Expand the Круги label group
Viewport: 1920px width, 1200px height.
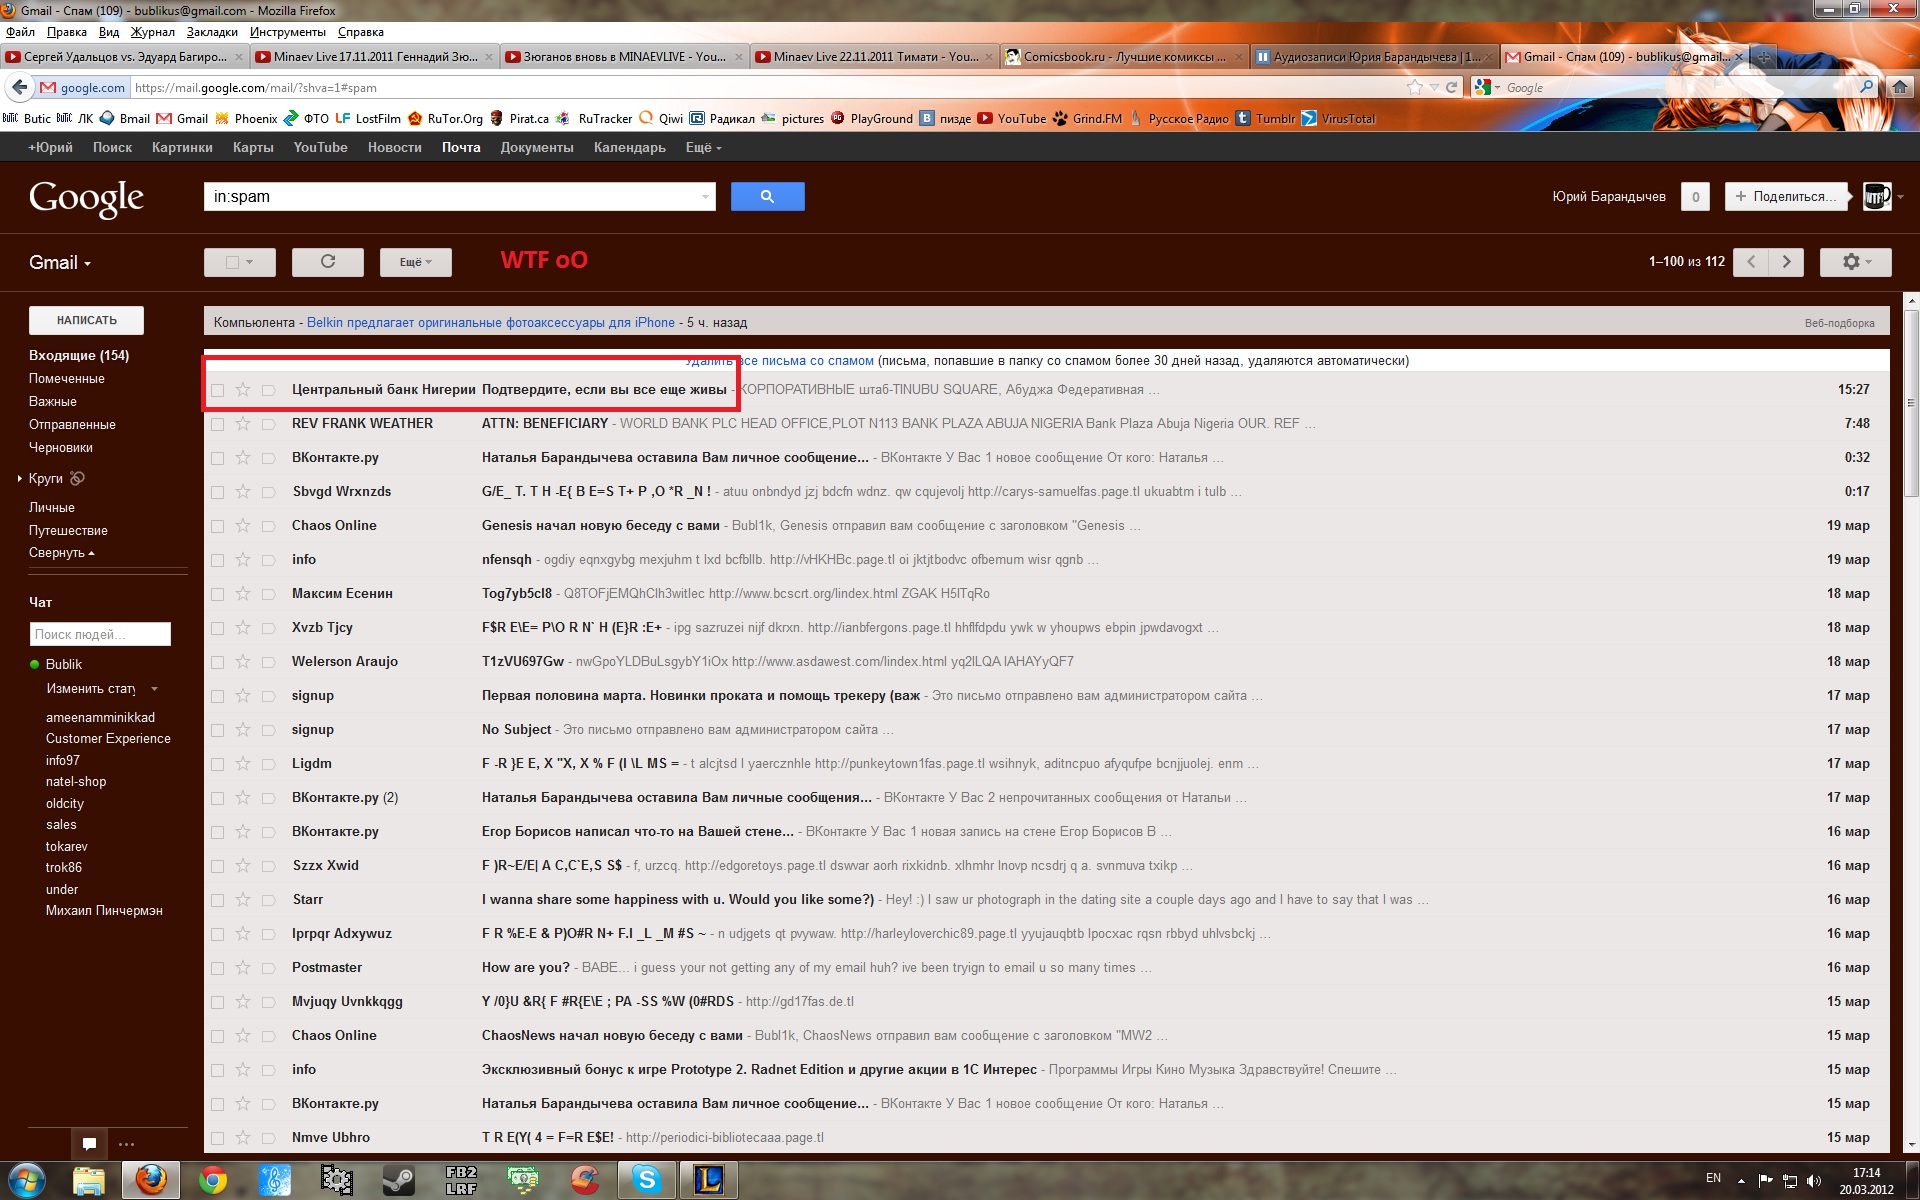click(20, 479)
